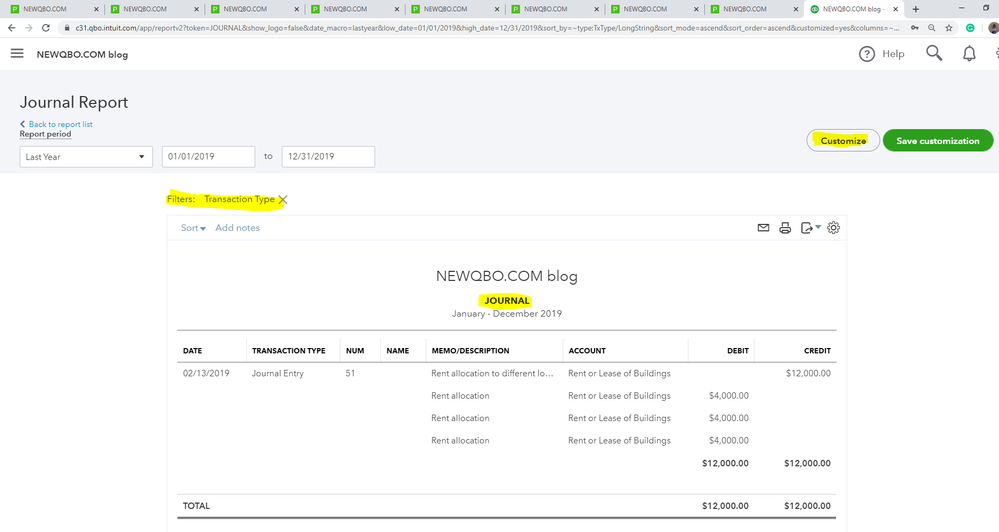Click Back to report list link
Screen dimensions: 999x532
coord(56,124)
